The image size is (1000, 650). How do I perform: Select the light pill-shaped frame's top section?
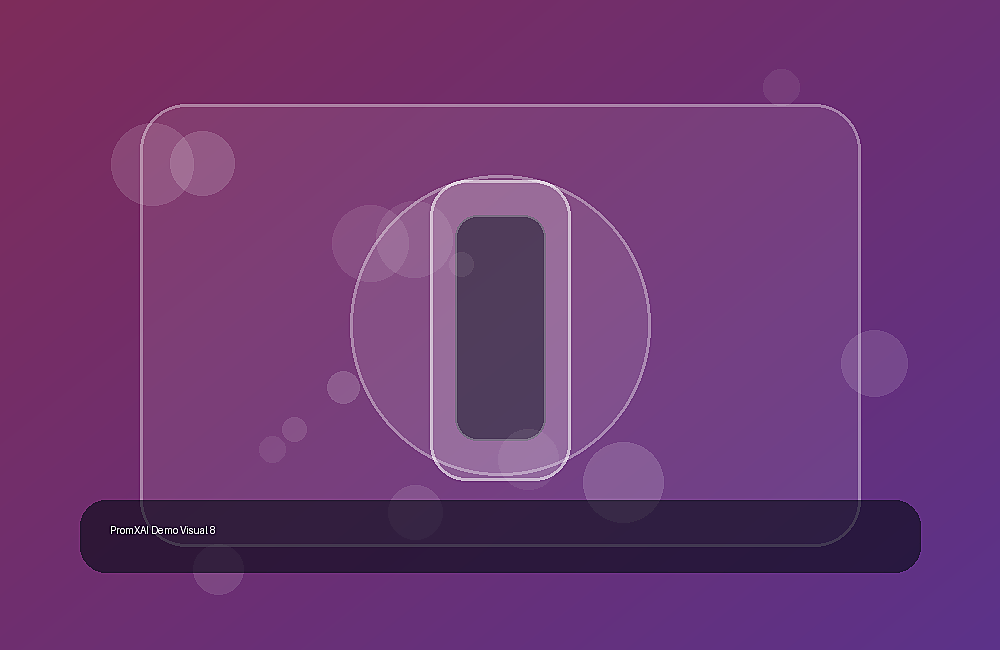click(x=501, y=198)
